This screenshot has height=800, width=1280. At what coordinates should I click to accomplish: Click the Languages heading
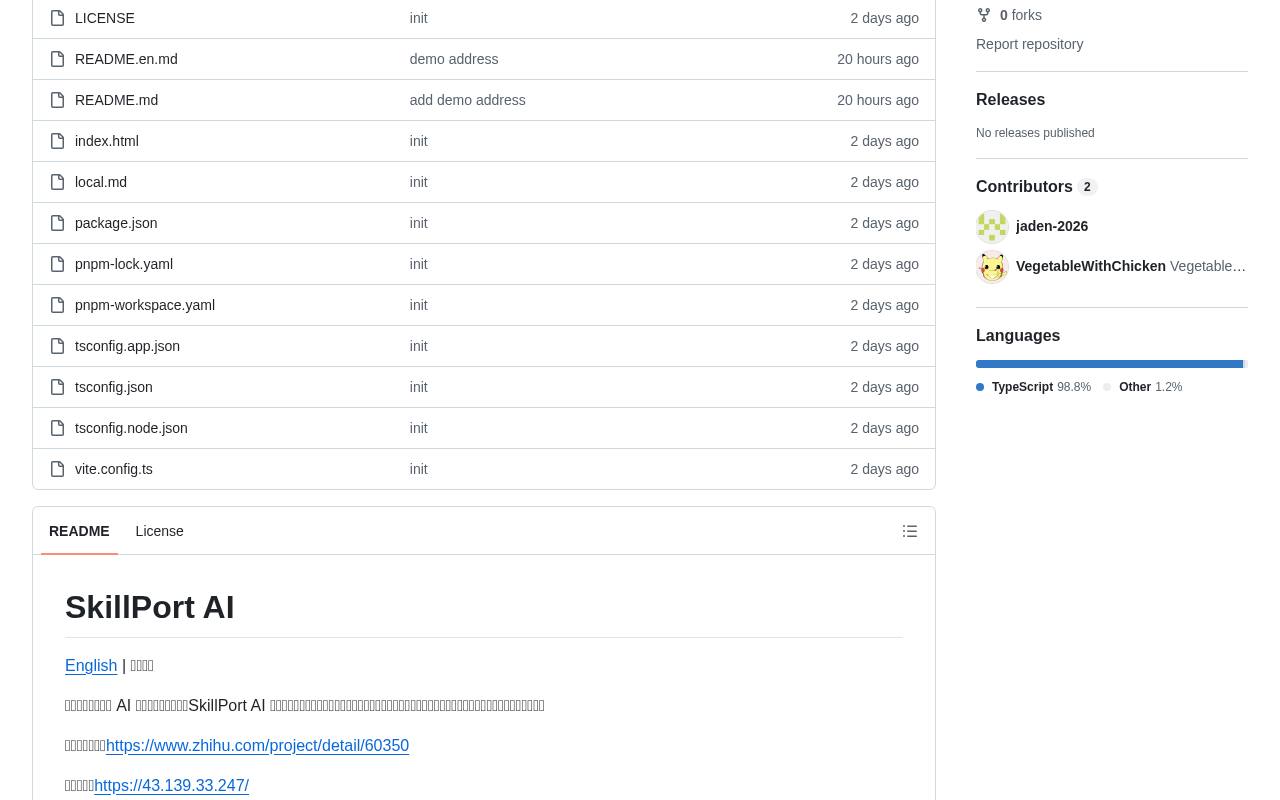point(1018,336)
